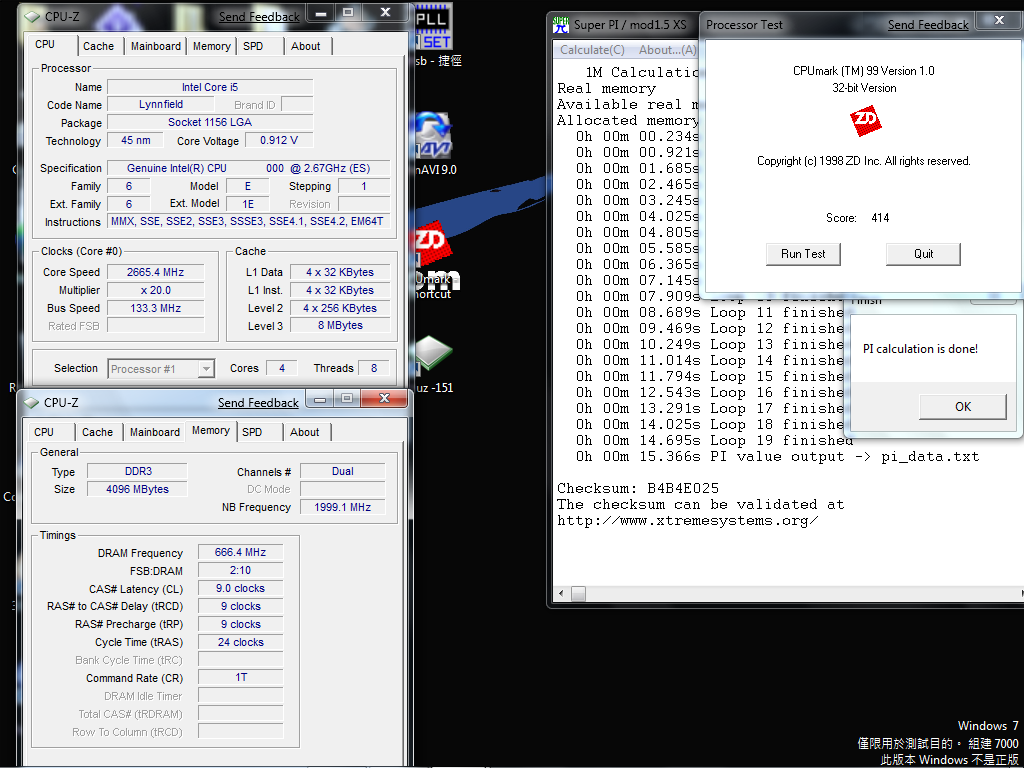Click the Instructions field listing MMX, SSE
Viewport: 1024px width, 768px height.
(x=249, y=221)
